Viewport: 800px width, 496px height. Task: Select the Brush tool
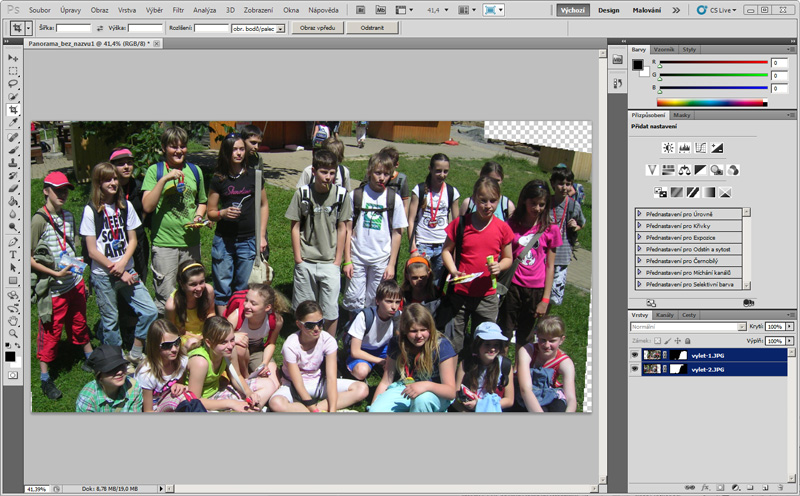[x=13, y=151]
